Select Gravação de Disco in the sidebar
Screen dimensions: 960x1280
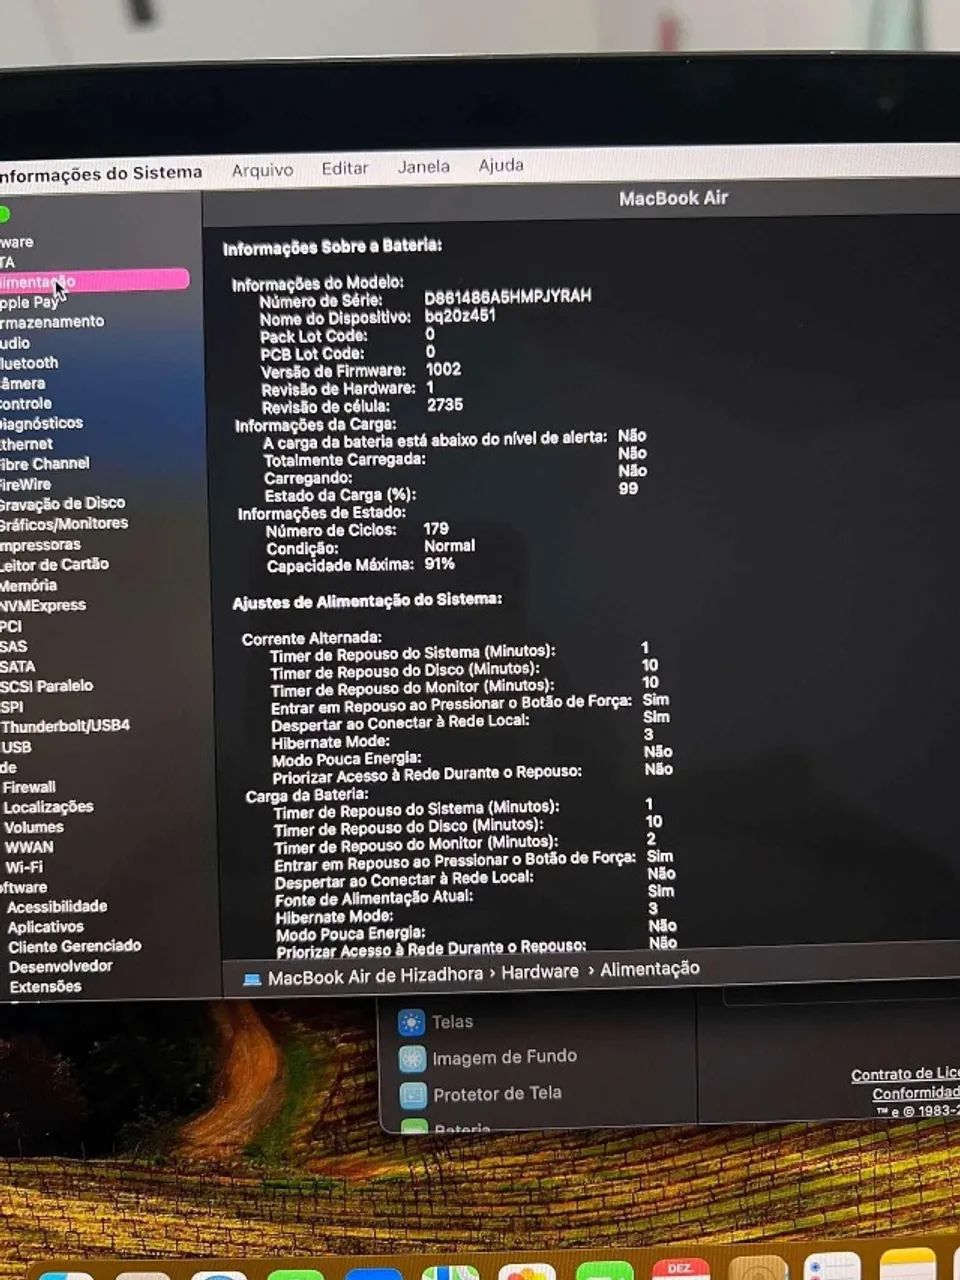coord(63,503)
